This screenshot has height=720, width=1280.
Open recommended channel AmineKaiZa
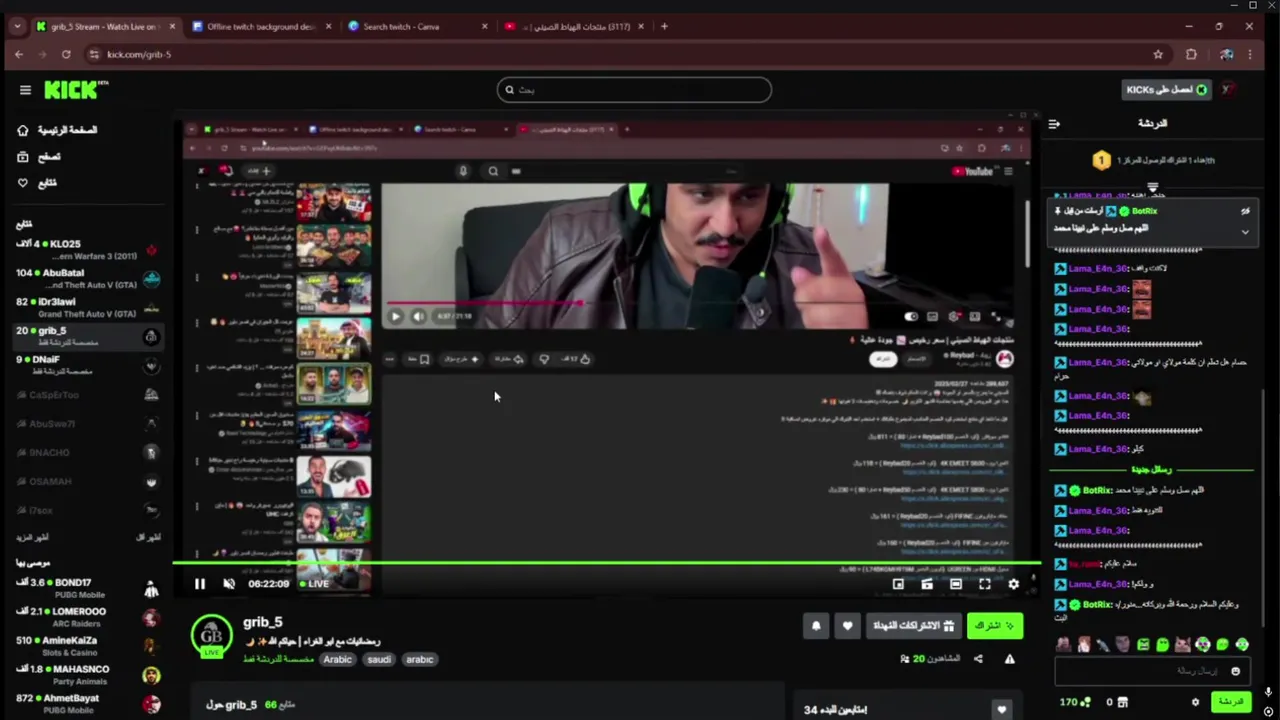[x=87, y=646]
